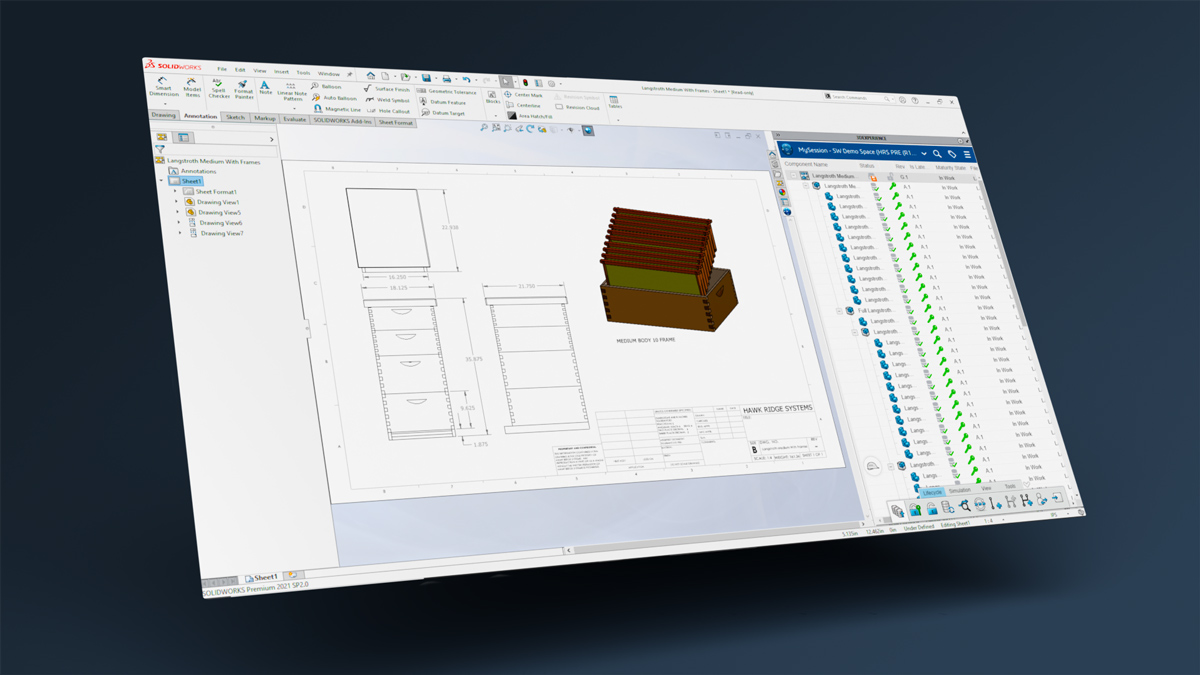The image size is (1200, 675).
Task: Click the Help question mark icon
Action: point(914,100)
